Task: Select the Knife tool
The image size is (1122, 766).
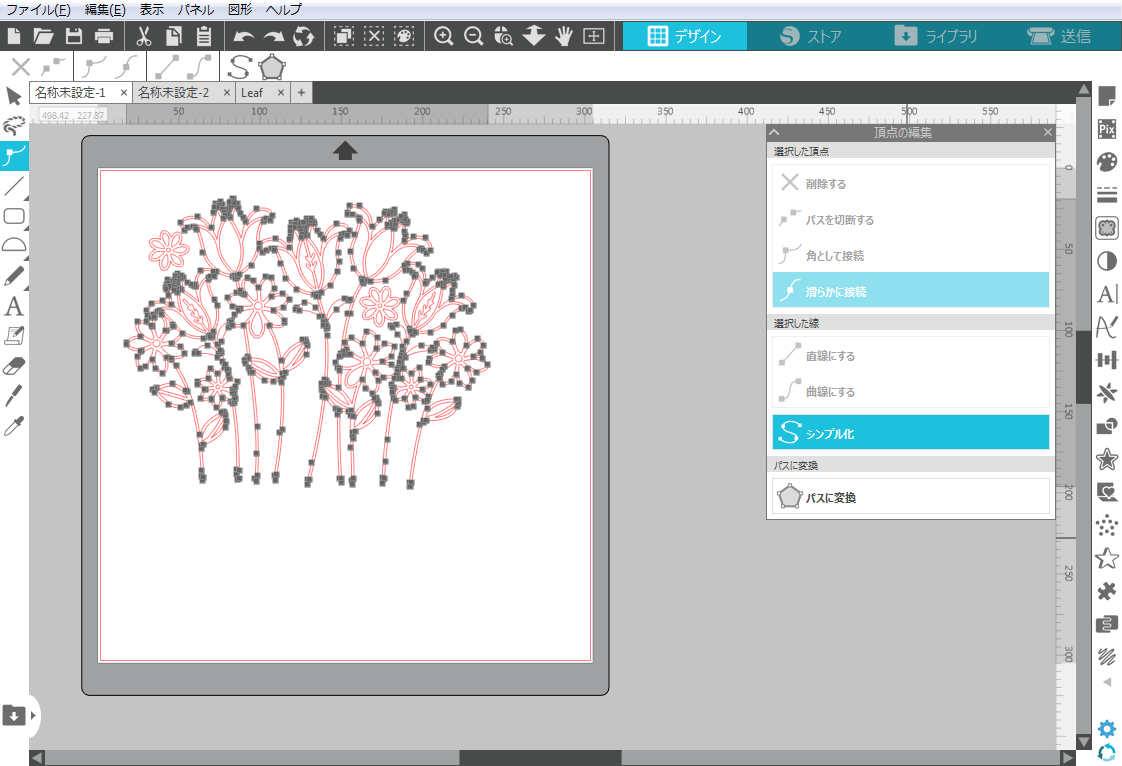Action: click(x=14, y=396)
